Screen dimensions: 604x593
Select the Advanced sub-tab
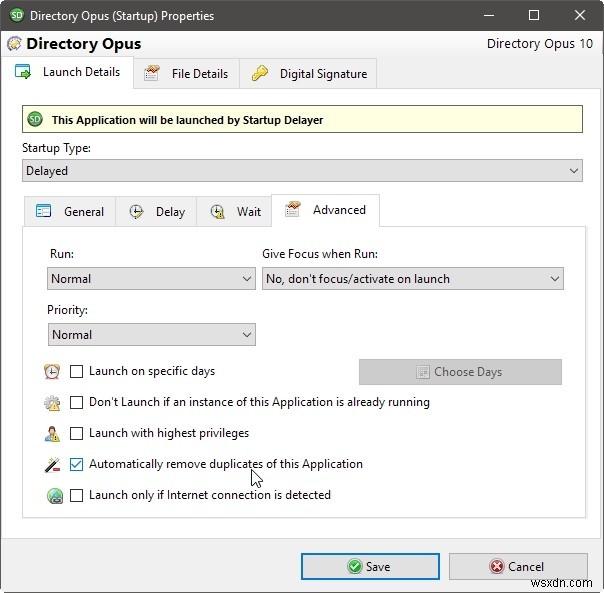click(325, 210)
